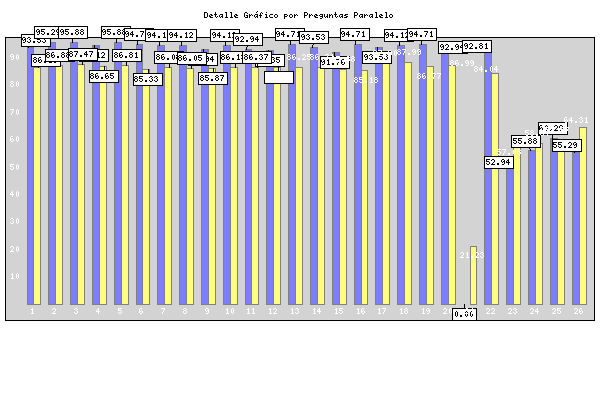Click x-axis label 13
Screen dimensions: 600x400
click(x=295, y=311)
